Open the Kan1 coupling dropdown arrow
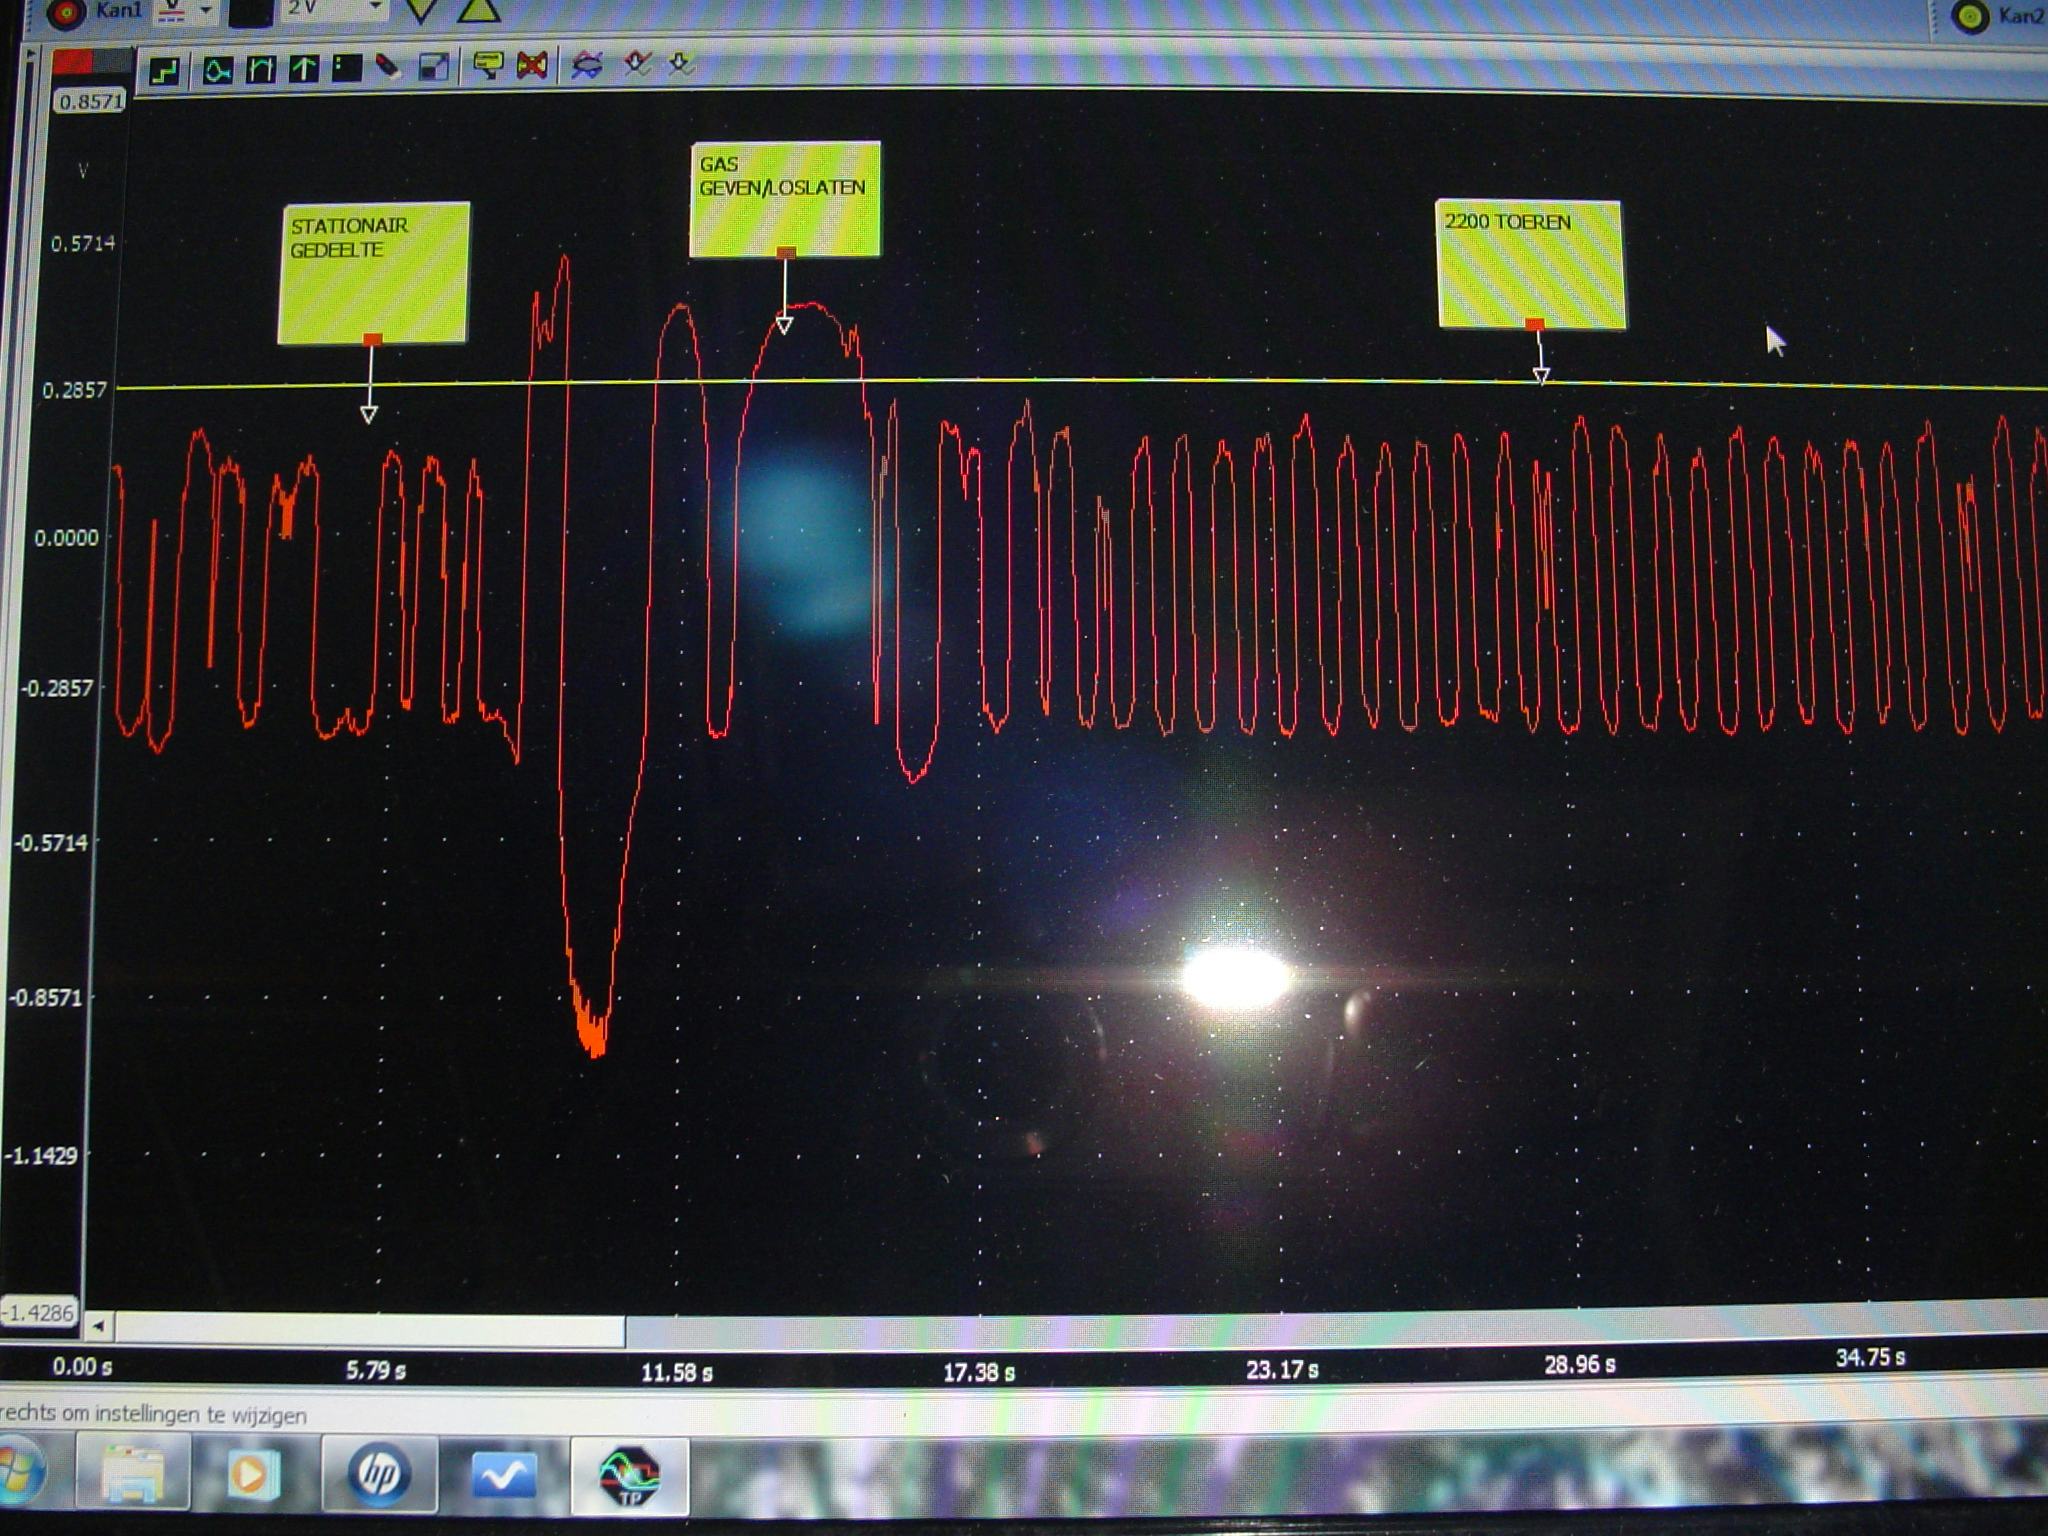 pyautogui.click(x=206, y=11)
